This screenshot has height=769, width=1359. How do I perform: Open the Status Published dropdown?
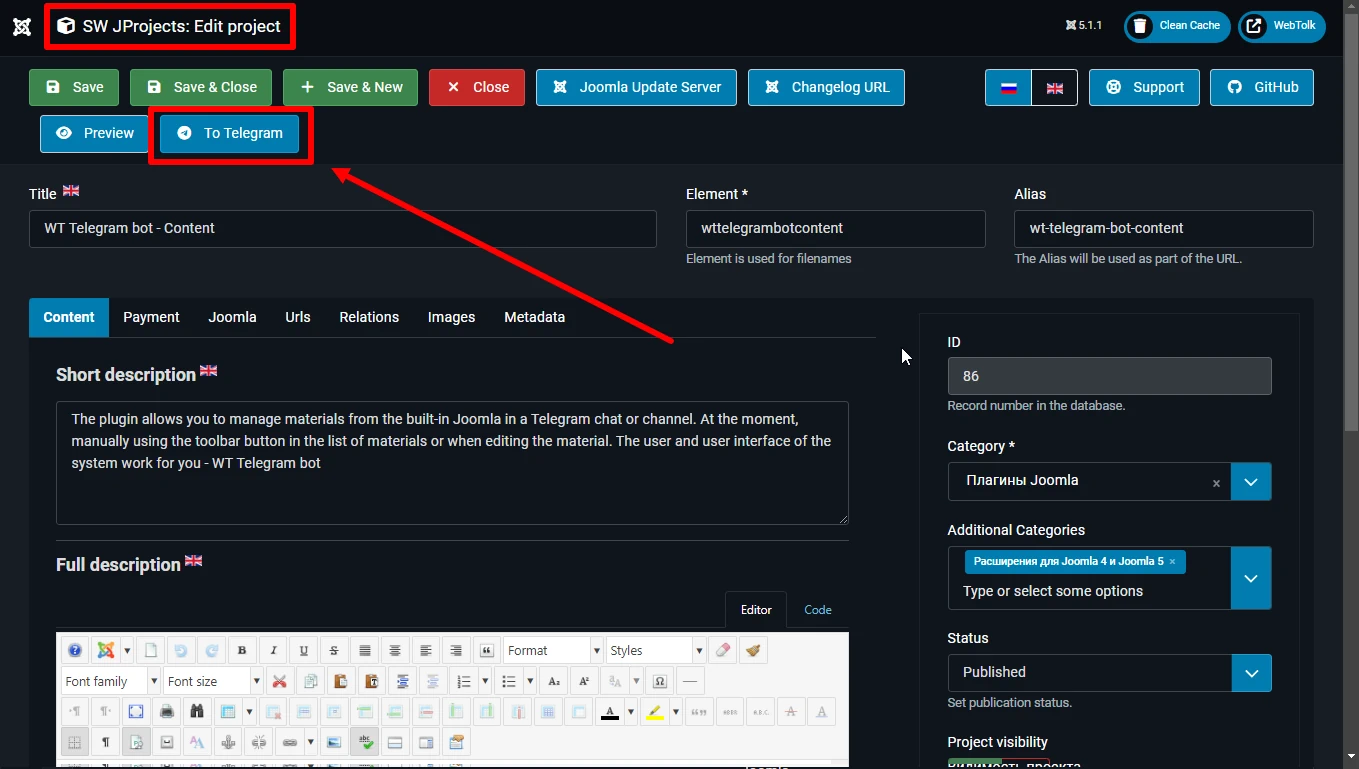coord(1109,672)
